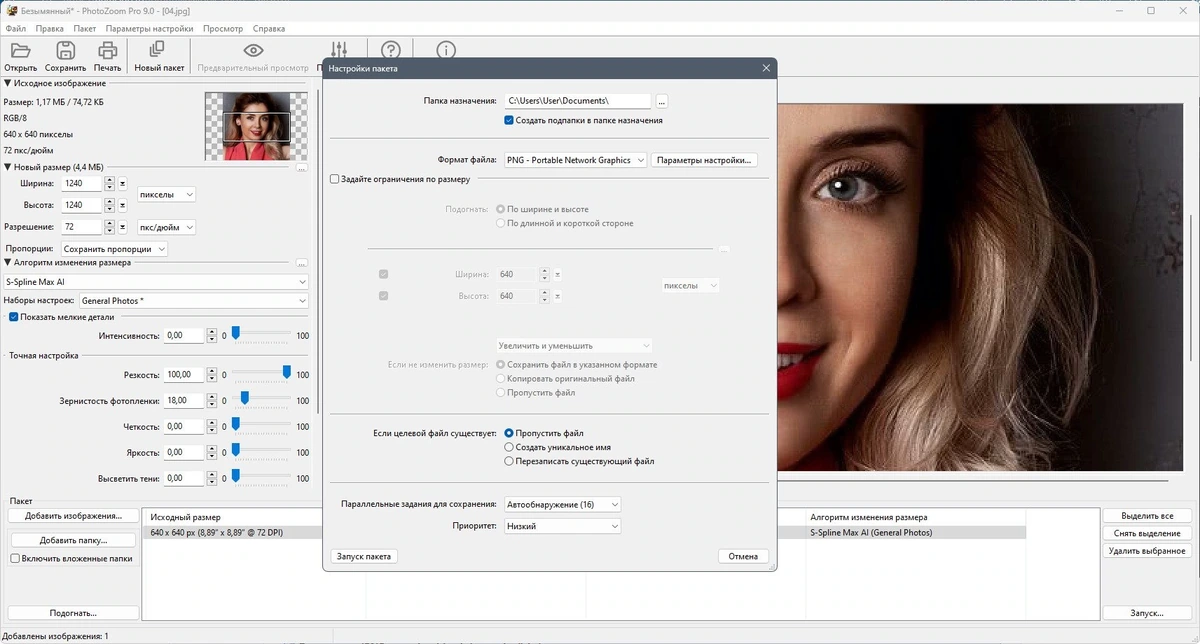The height and width of the screenshot is (644, 1200).
Task: Click the Интенсивность slider handle
Action: [x=236, y=334]
